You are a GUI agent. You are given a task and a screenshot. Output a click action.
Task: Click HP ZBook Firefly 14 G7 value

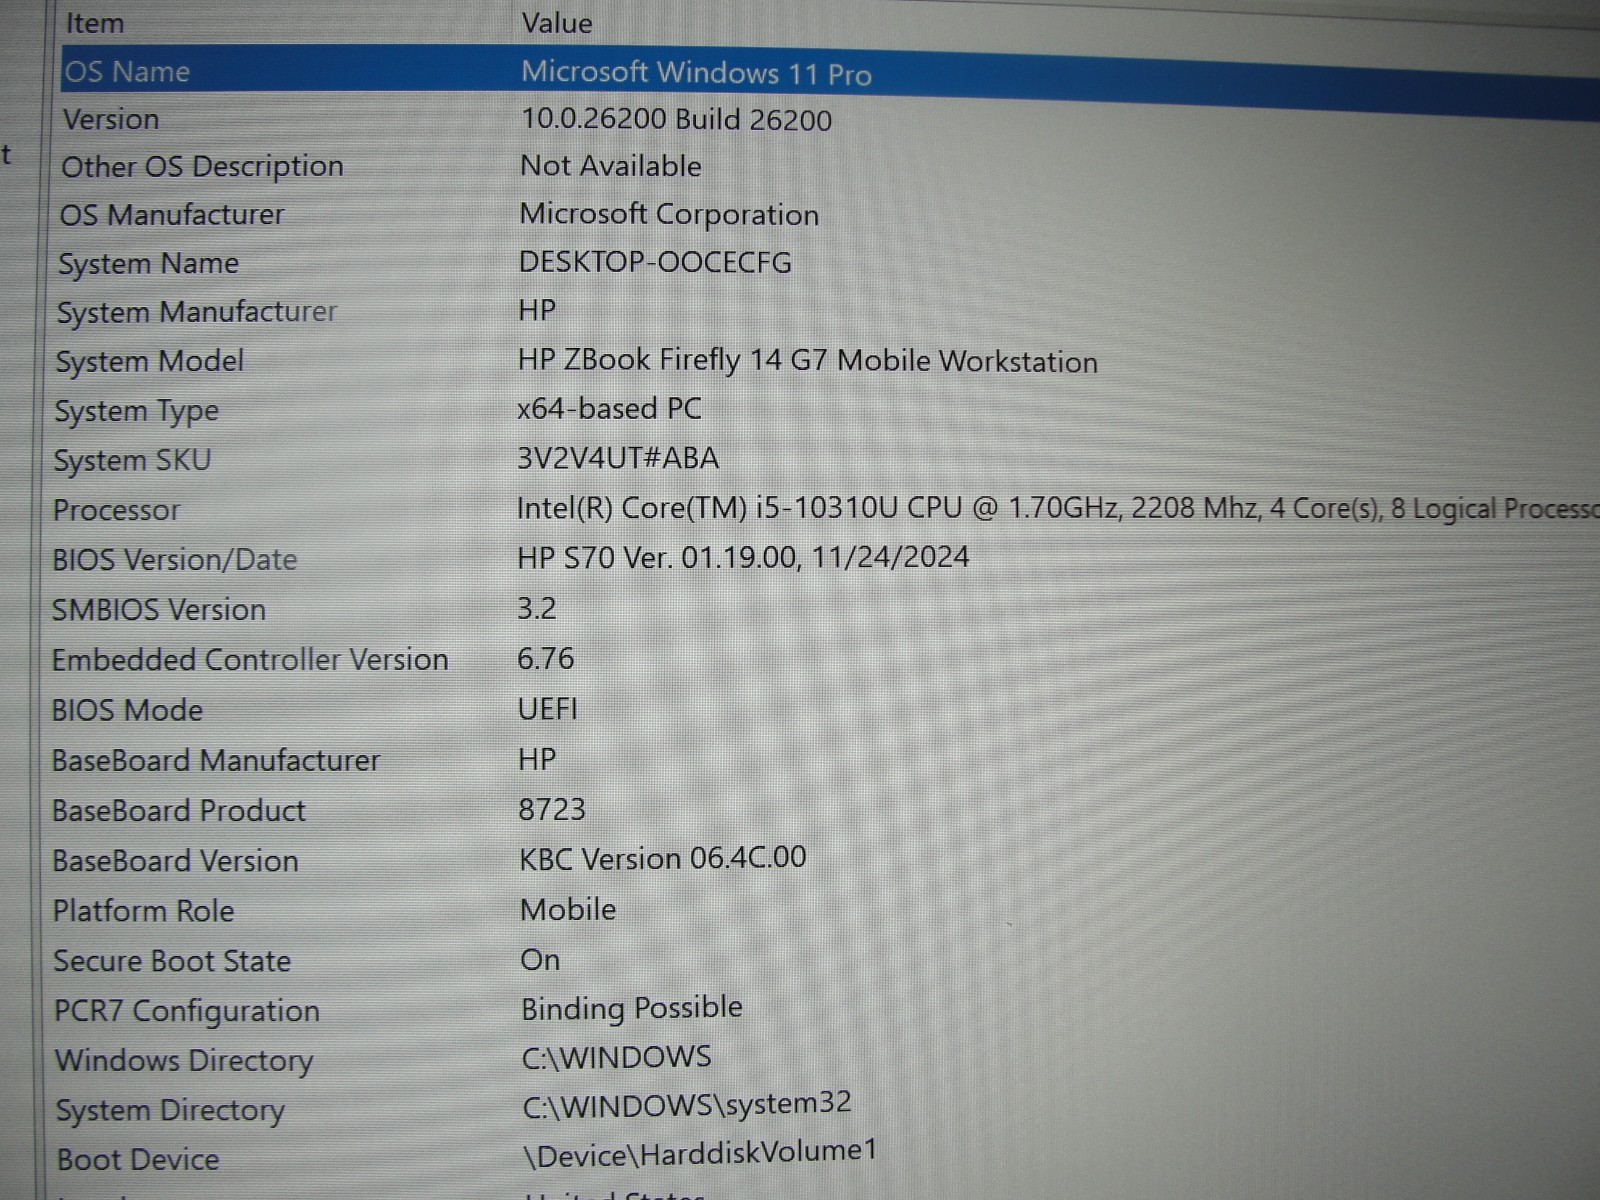[807, 360]
